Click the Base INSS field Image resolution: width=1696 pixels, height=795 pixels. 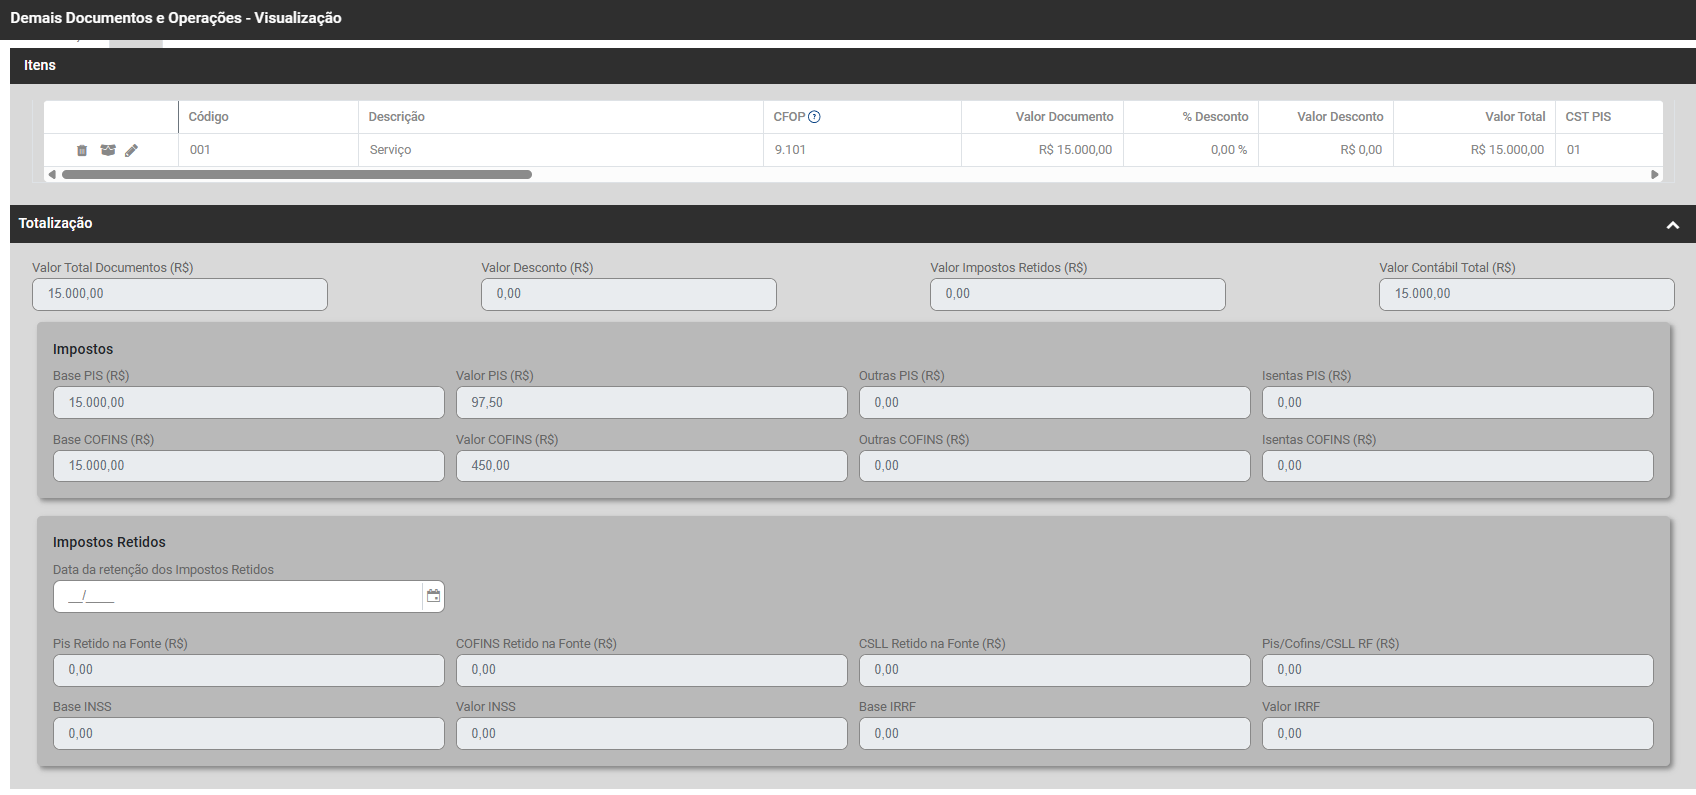249,734
